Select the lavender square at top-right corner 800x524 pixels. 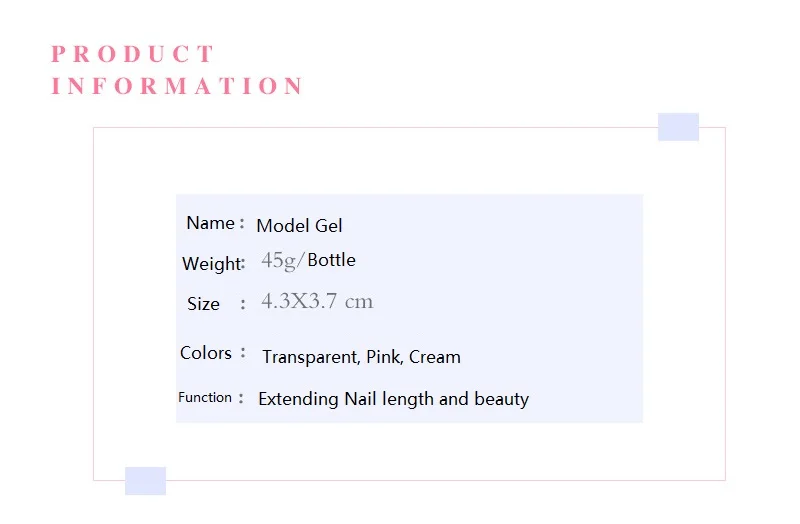[678, 127]
